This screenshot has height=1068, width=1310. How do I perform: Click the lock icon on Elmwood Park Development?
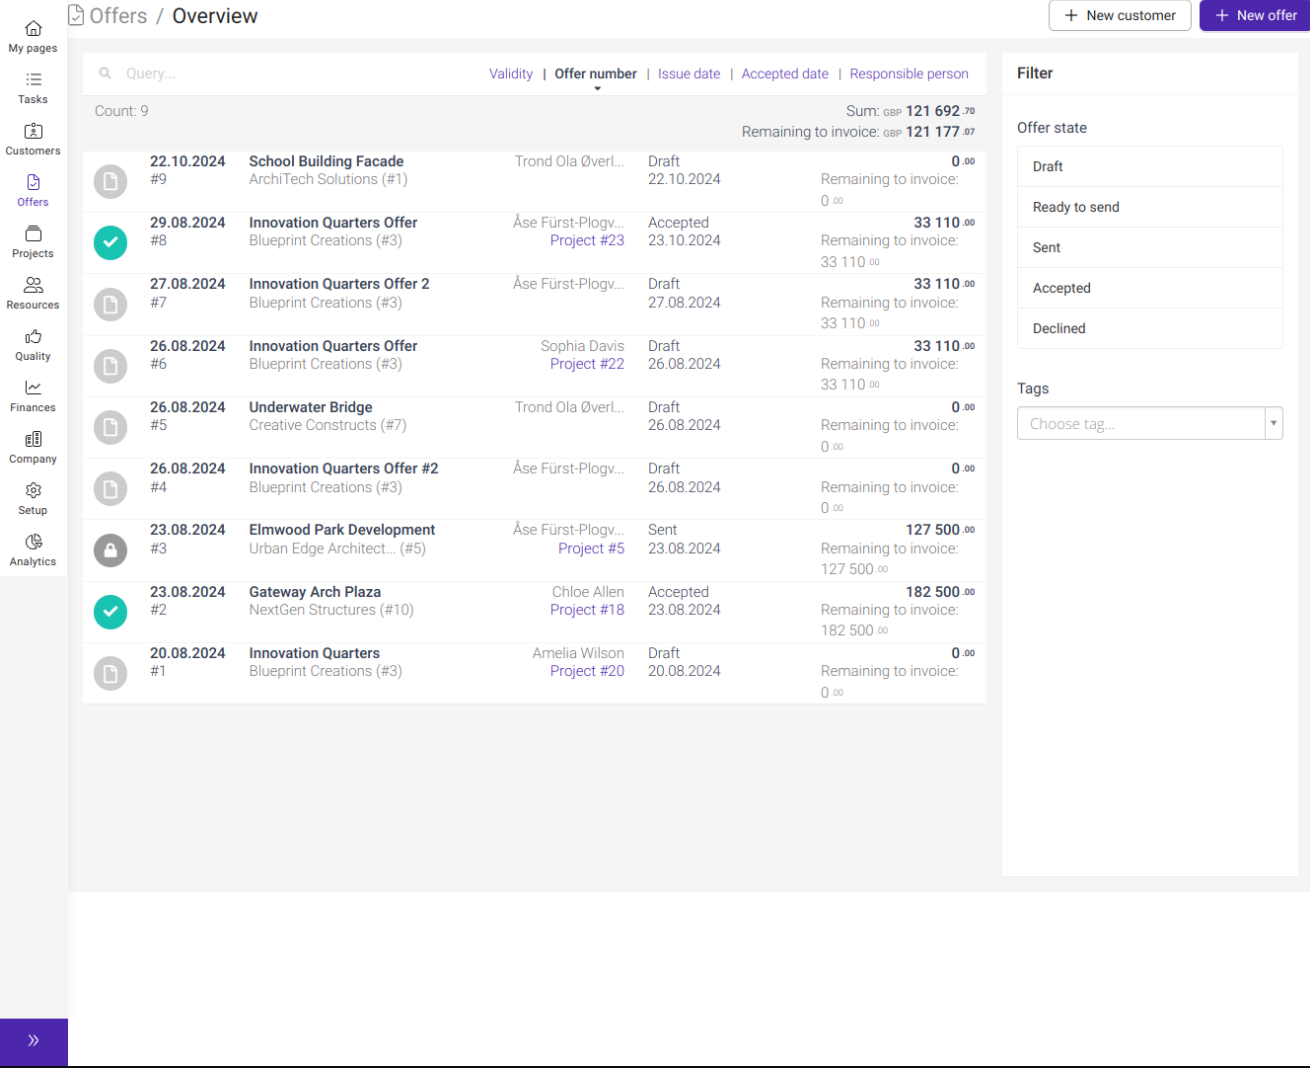pos(110,549)
